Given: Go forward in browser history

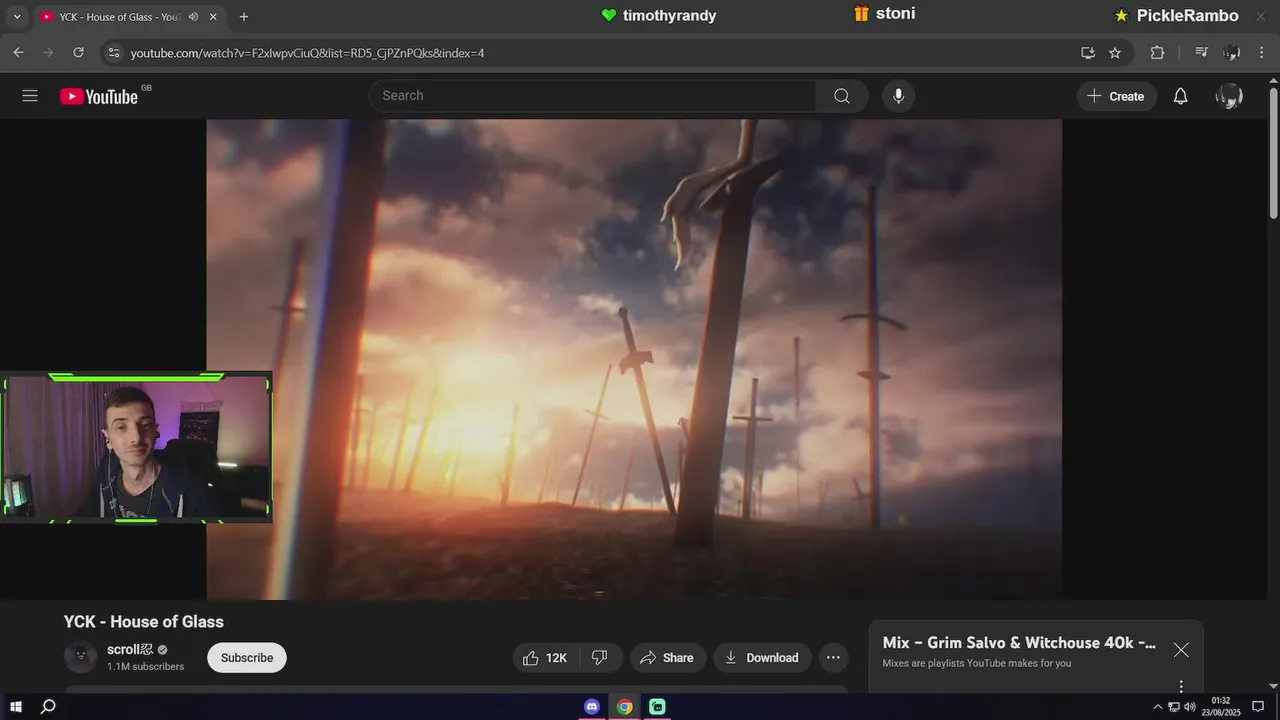Looking at the screenshot, I should [x=48, y=52].
